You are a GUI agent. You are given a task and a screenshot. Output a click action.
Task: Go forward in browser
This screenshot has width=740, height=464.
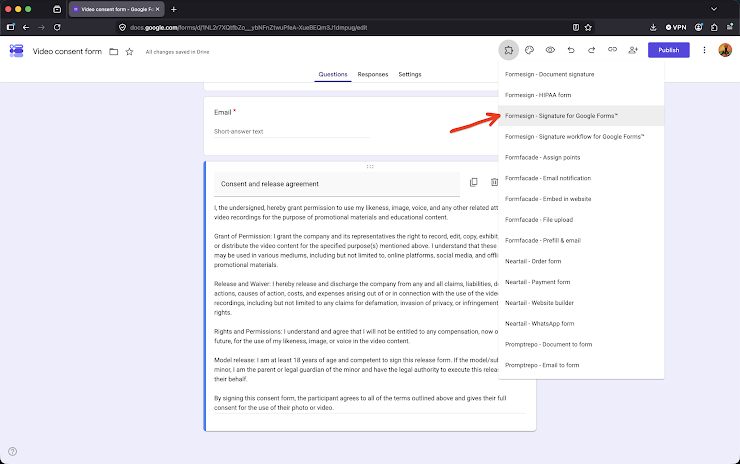[42, 27]
